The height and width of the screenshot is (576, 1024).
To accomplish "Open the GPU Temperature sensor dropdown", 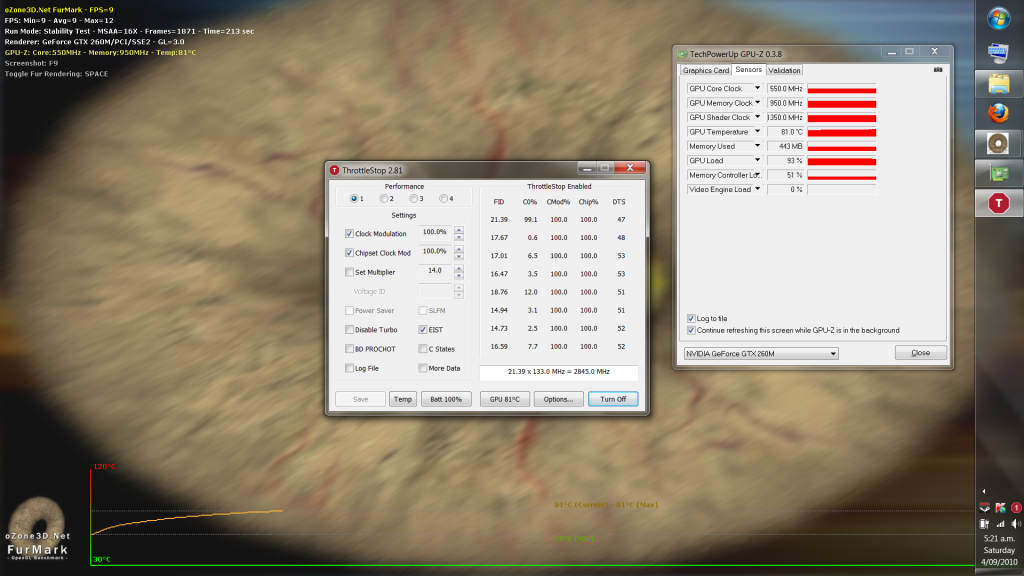I will pos(758,131).
